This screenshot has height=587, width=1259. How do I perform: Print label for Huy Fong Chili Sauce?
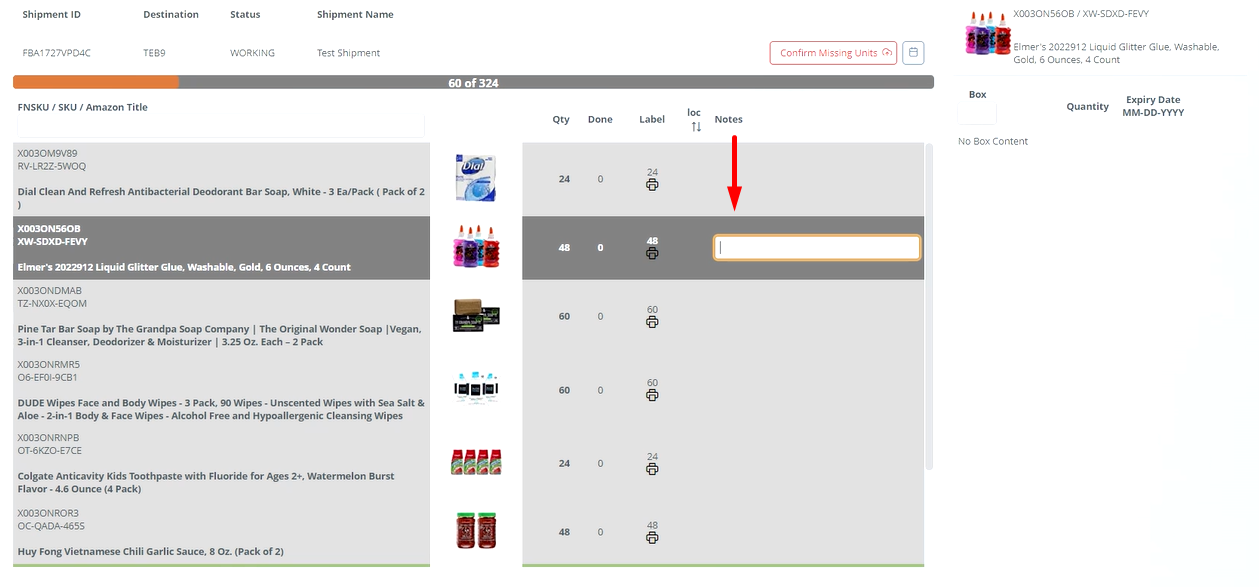[652, 538]
